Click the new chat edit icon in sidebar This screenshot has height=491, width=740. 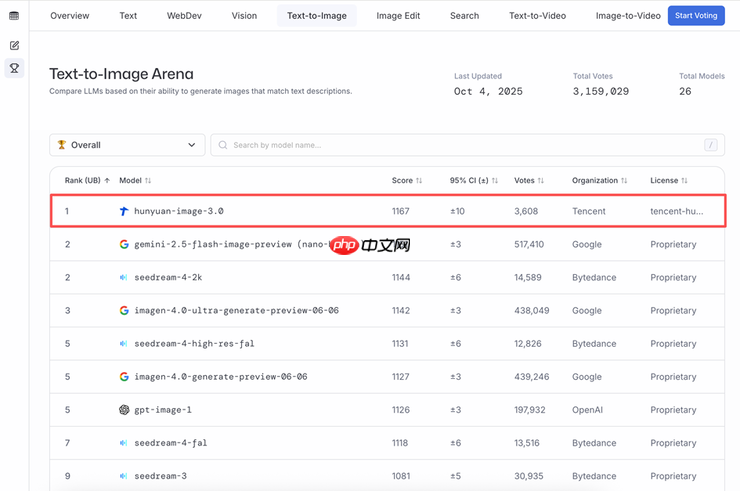click(14, 46)
